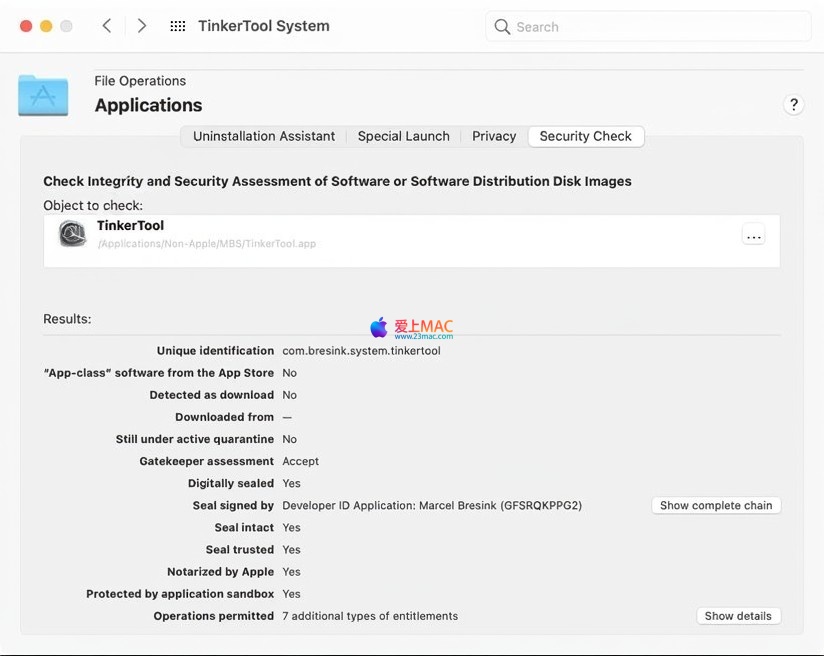Click Show complete chain button
The image size is (824, 656).
pyautogui.click(x=716, y=506)
